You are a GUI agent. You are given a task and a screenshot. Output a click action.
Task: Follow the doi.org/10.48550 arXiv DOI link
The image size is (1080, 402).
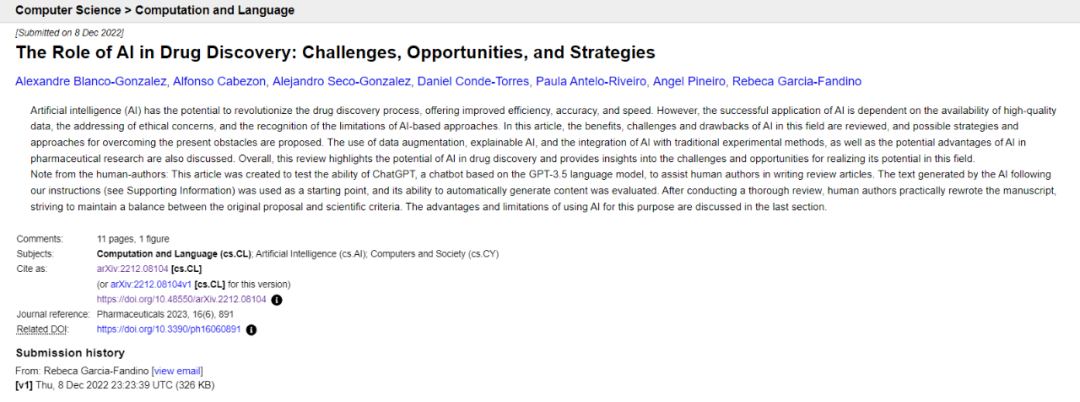tap(182, 299)
